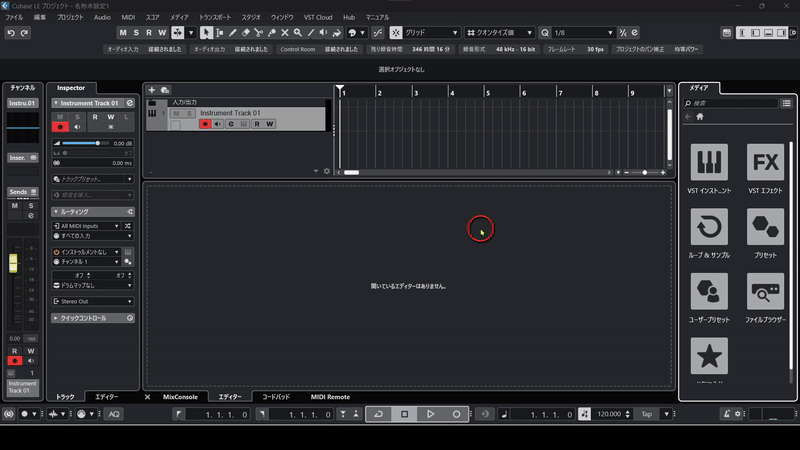Select the Range Selection tool
800x450 pixels.
(x=219, y=33)
